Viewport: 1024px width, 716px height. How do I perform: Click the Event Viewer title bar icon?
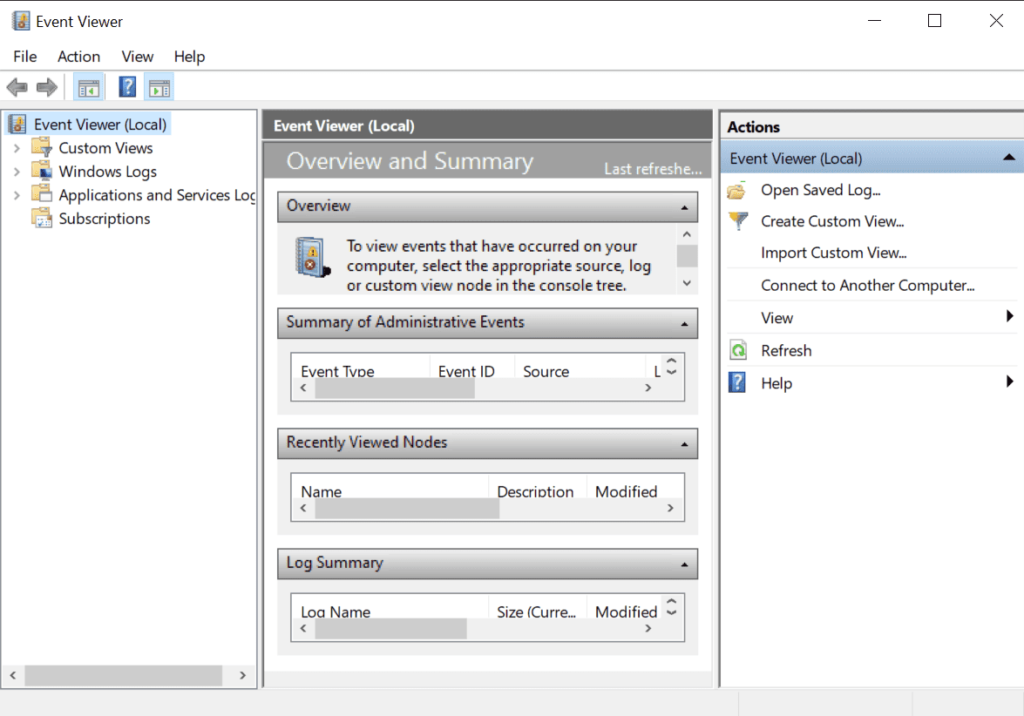pos(20,21)
